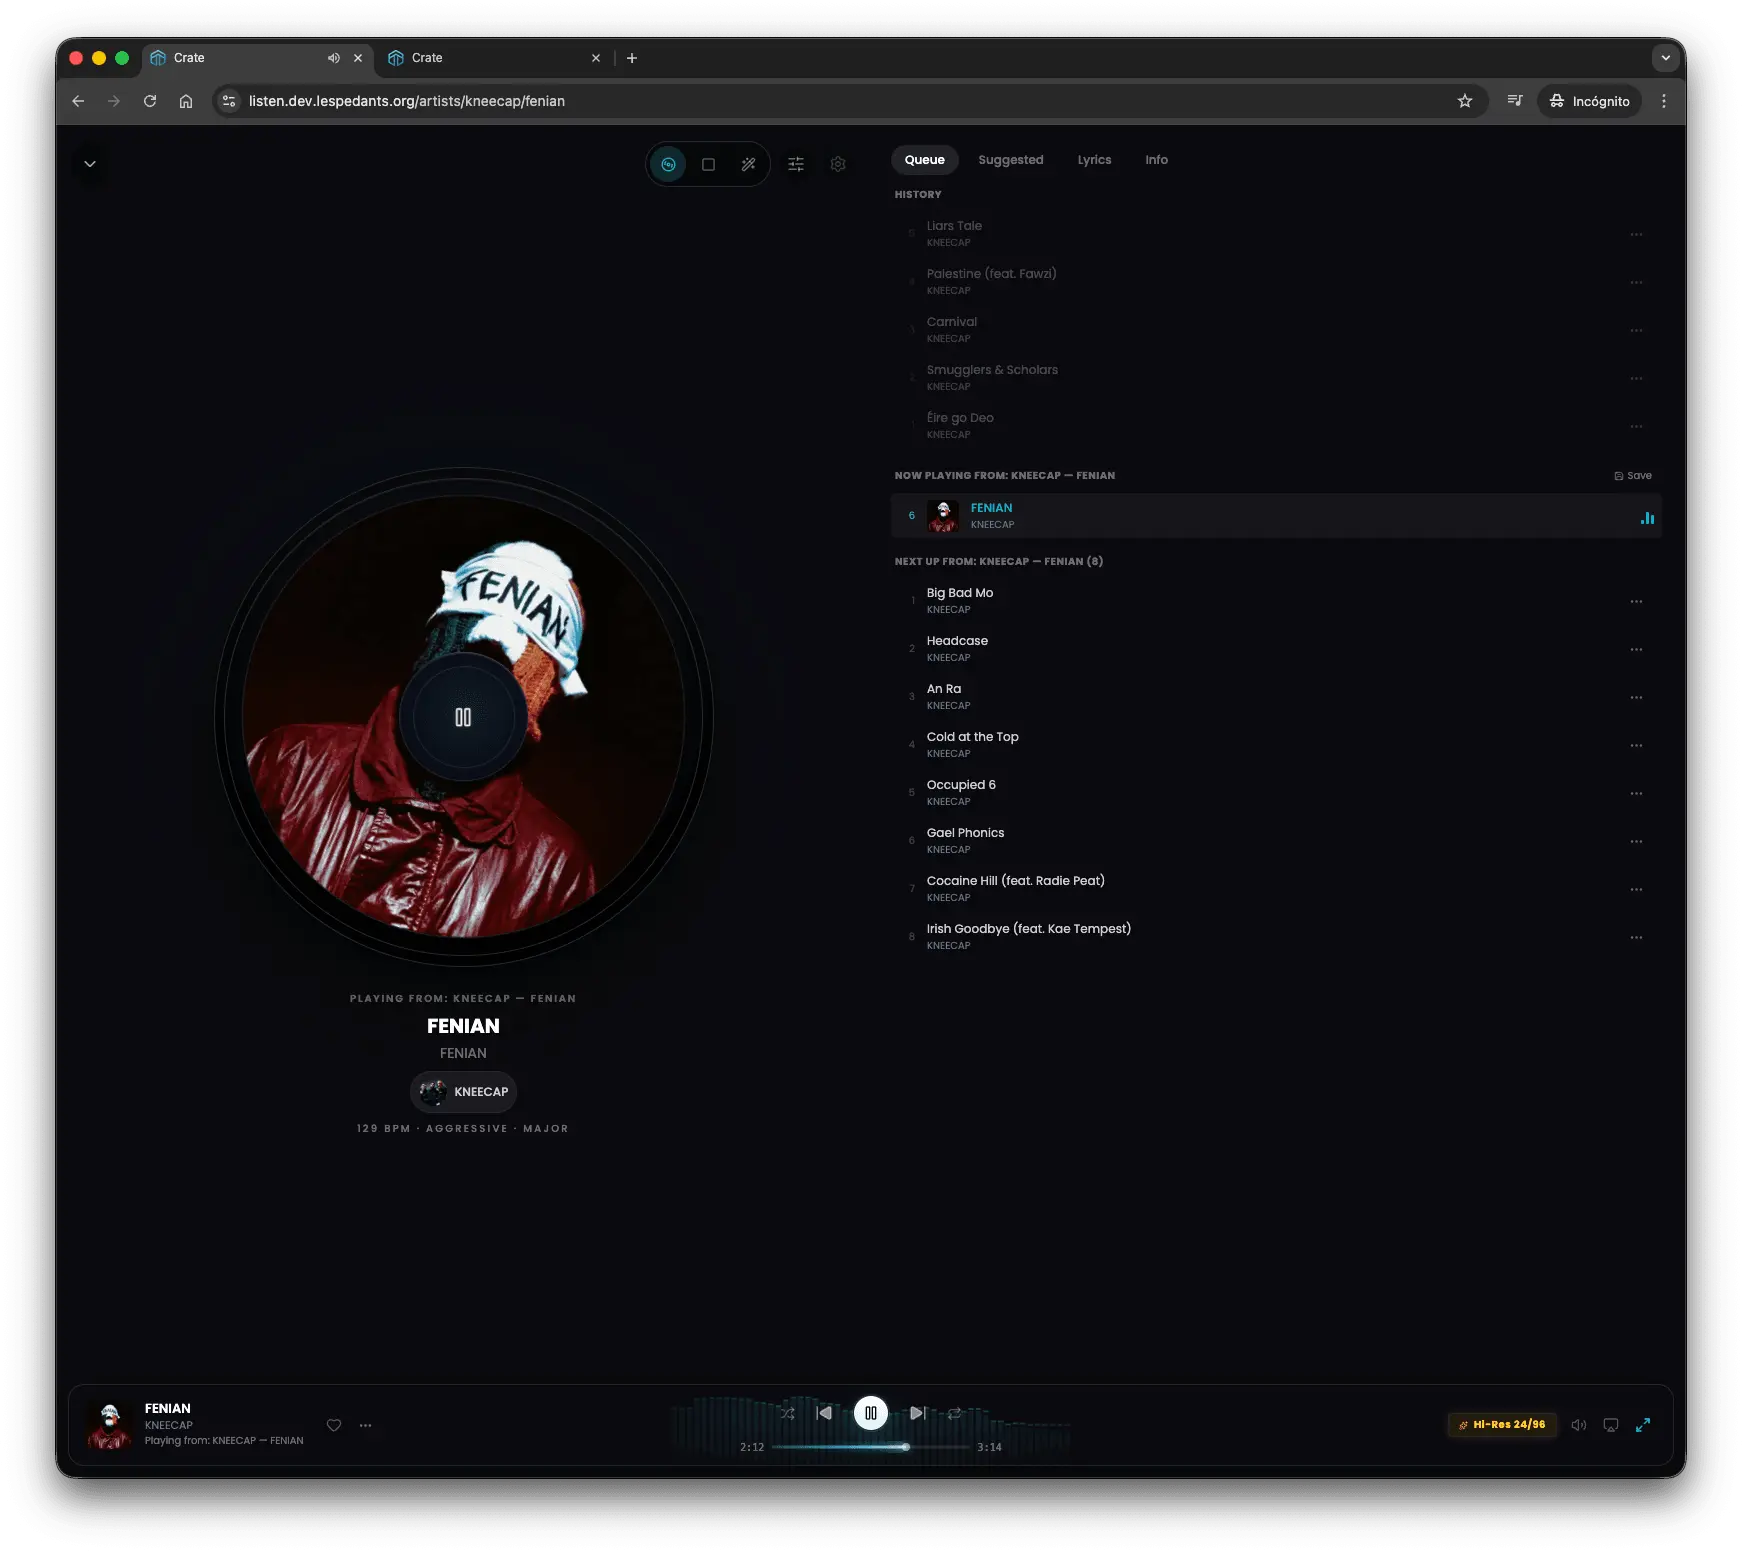Viewport: 1742px width, 1552px height.
Task: Open the three-dot menu for Gael Phonics
Action: (x=1636, y=841)
